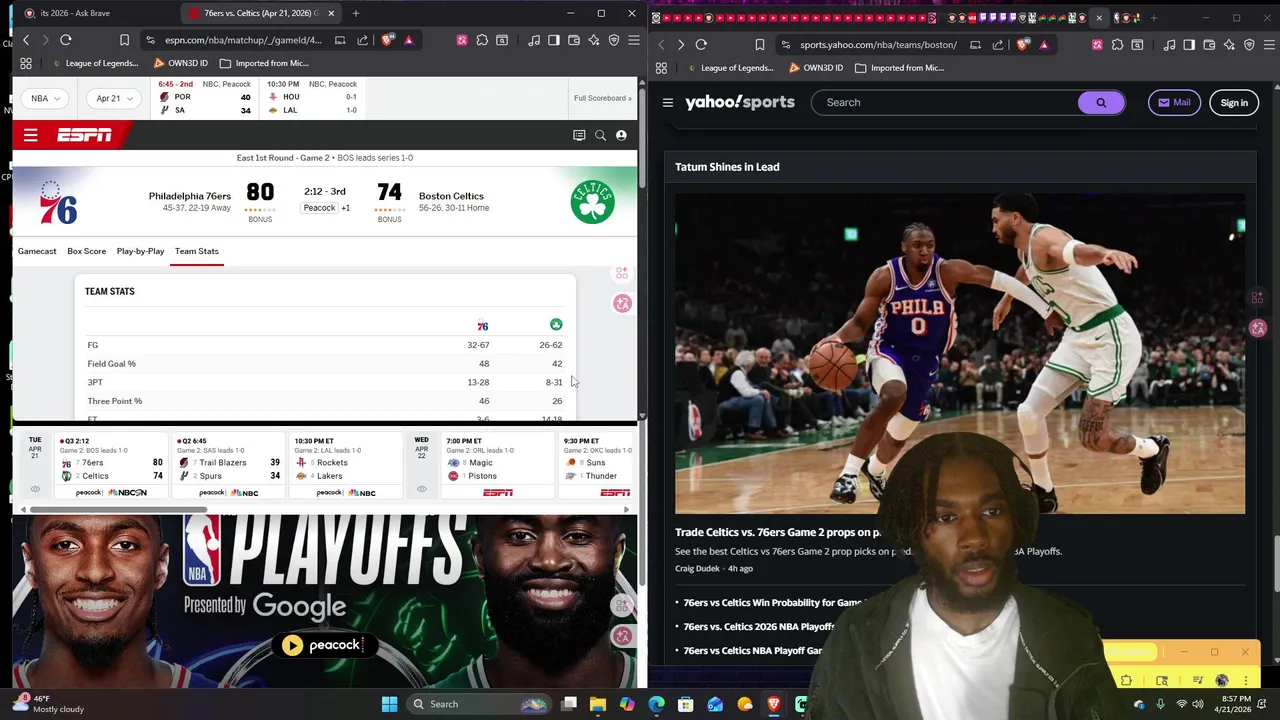Image resolution: width=1280 pixels, height=720 pixels.
Task: Open ESPN search magnifier icon
Action: 600,135
